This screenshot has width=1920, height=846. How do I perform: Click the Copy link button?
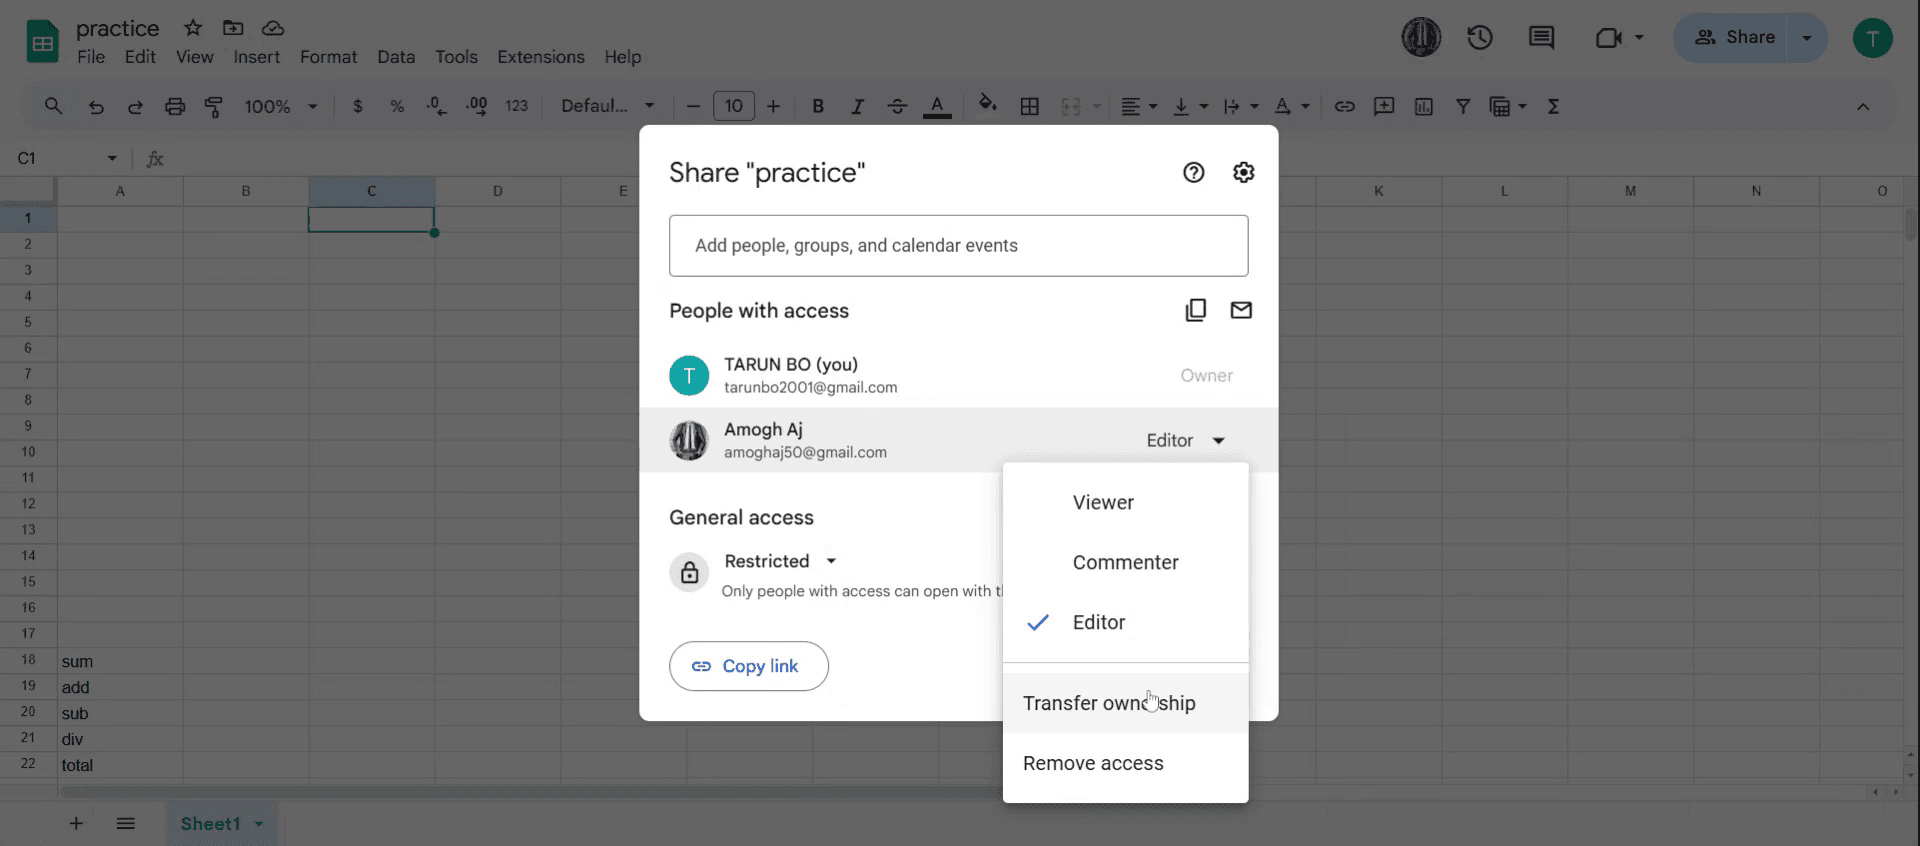749,666
